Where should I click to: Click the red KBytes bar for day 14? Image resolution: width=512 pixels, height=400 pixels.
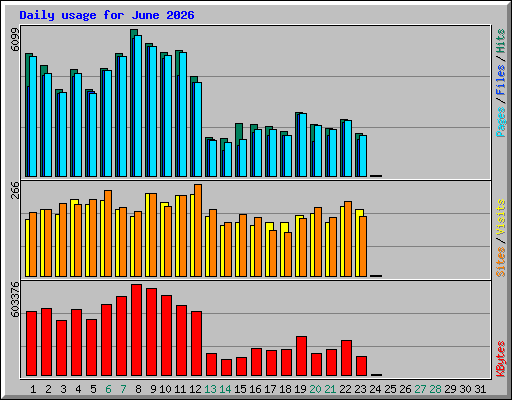pyautogui.click(x=226, y=368)
